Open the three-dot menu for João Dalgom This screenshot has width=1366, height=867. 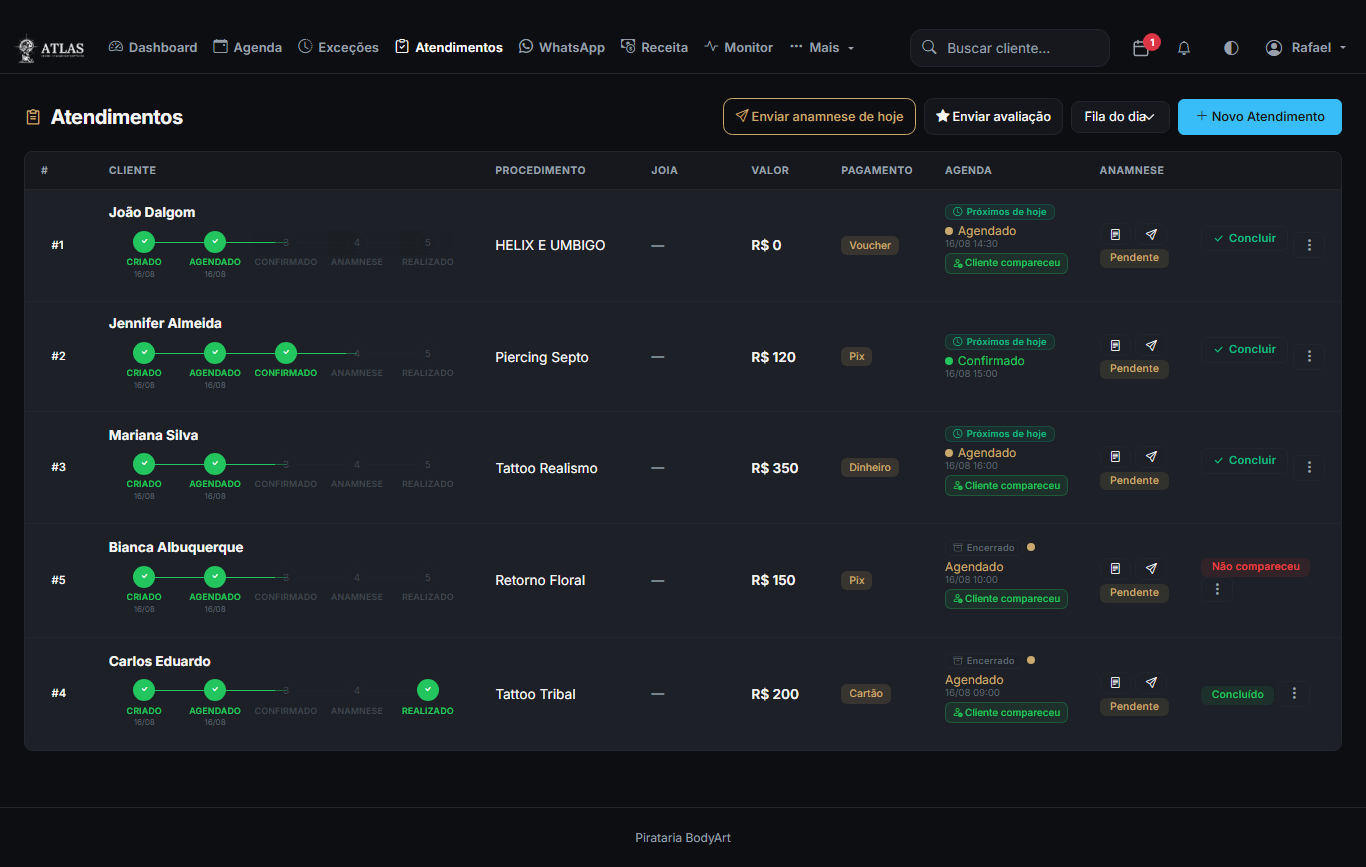1309,245
